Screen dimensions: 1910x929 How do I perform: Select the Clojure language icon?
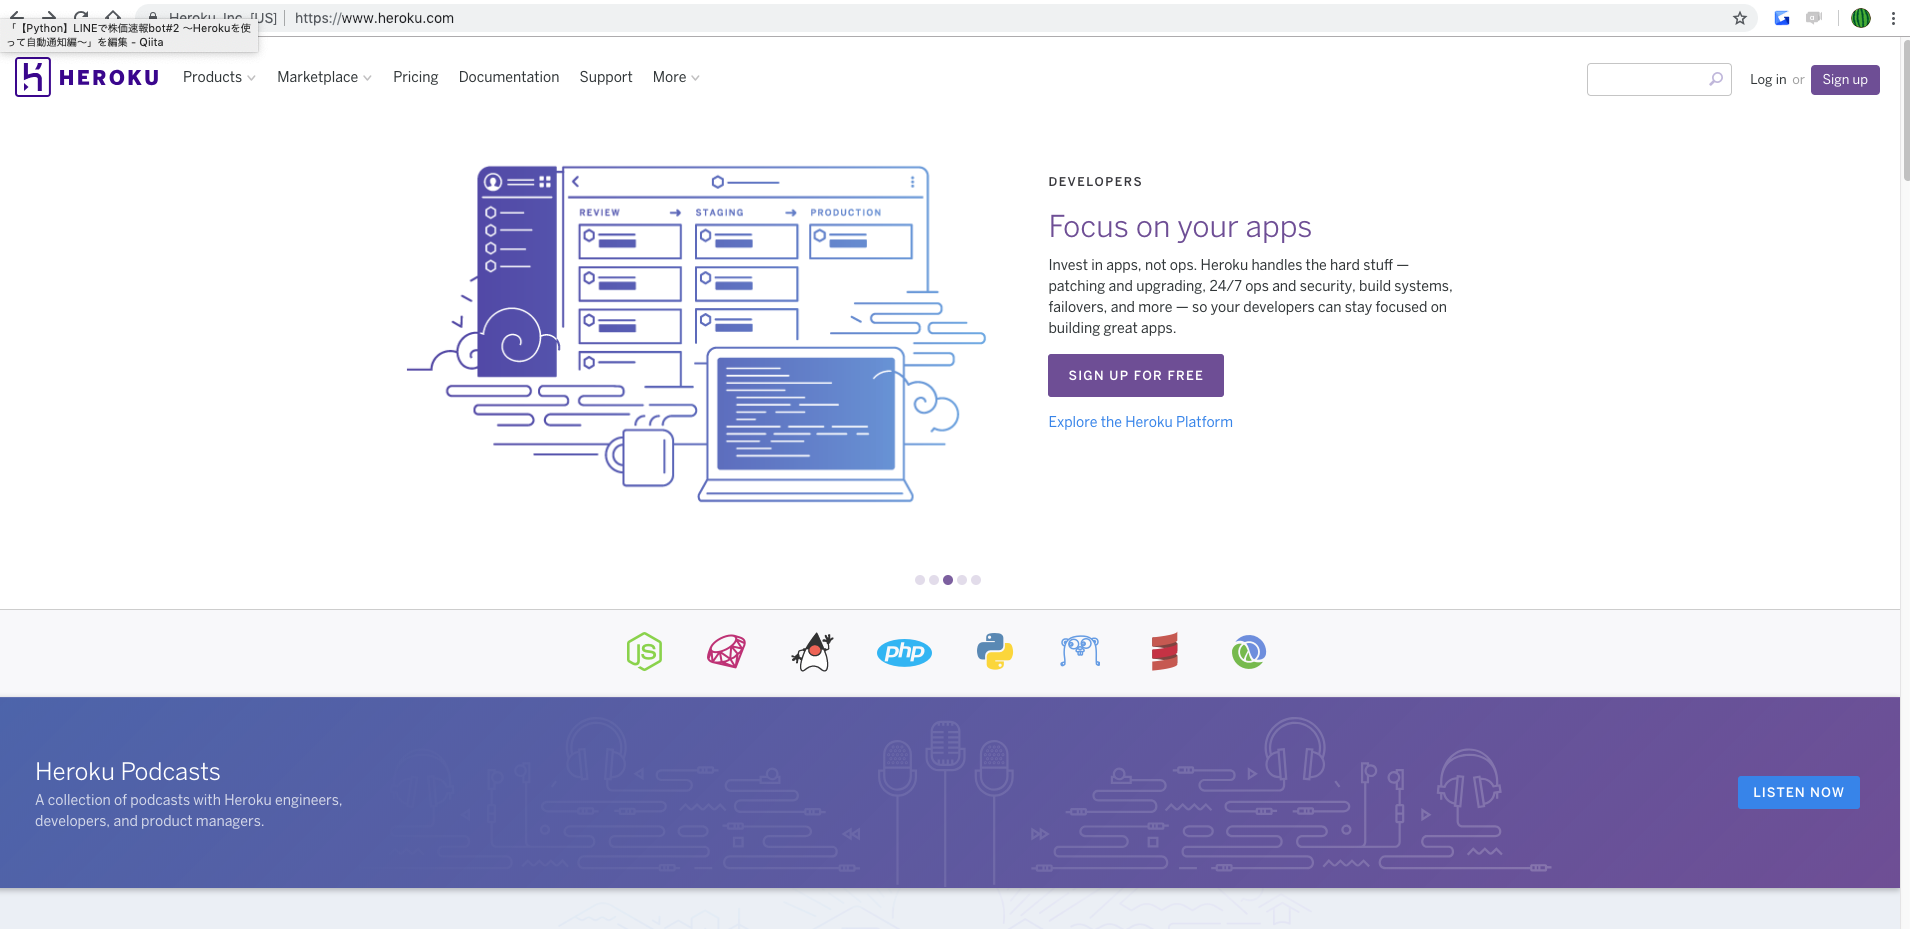1249,652
